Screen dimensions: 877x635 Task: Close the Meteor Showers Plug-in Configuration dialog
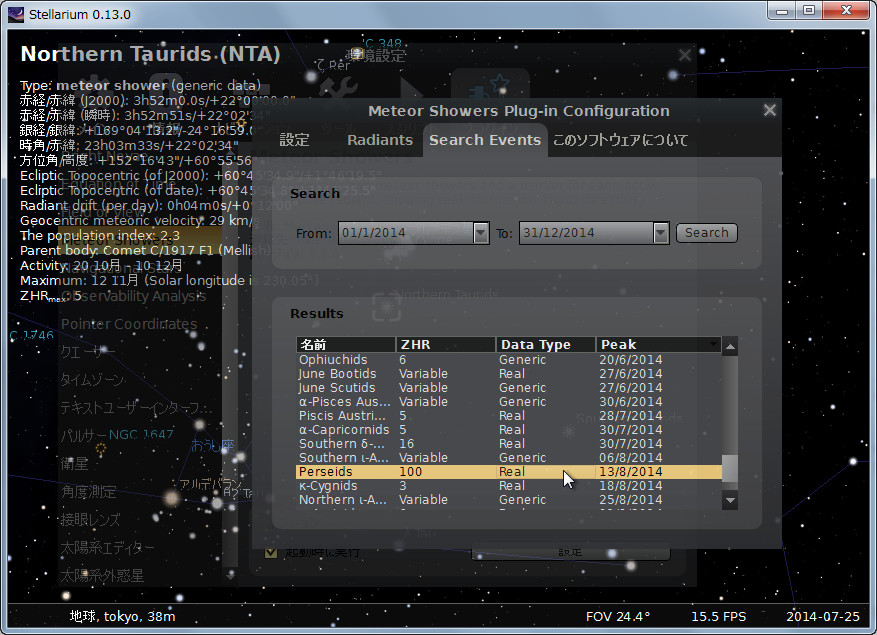(x=770, y=110)
